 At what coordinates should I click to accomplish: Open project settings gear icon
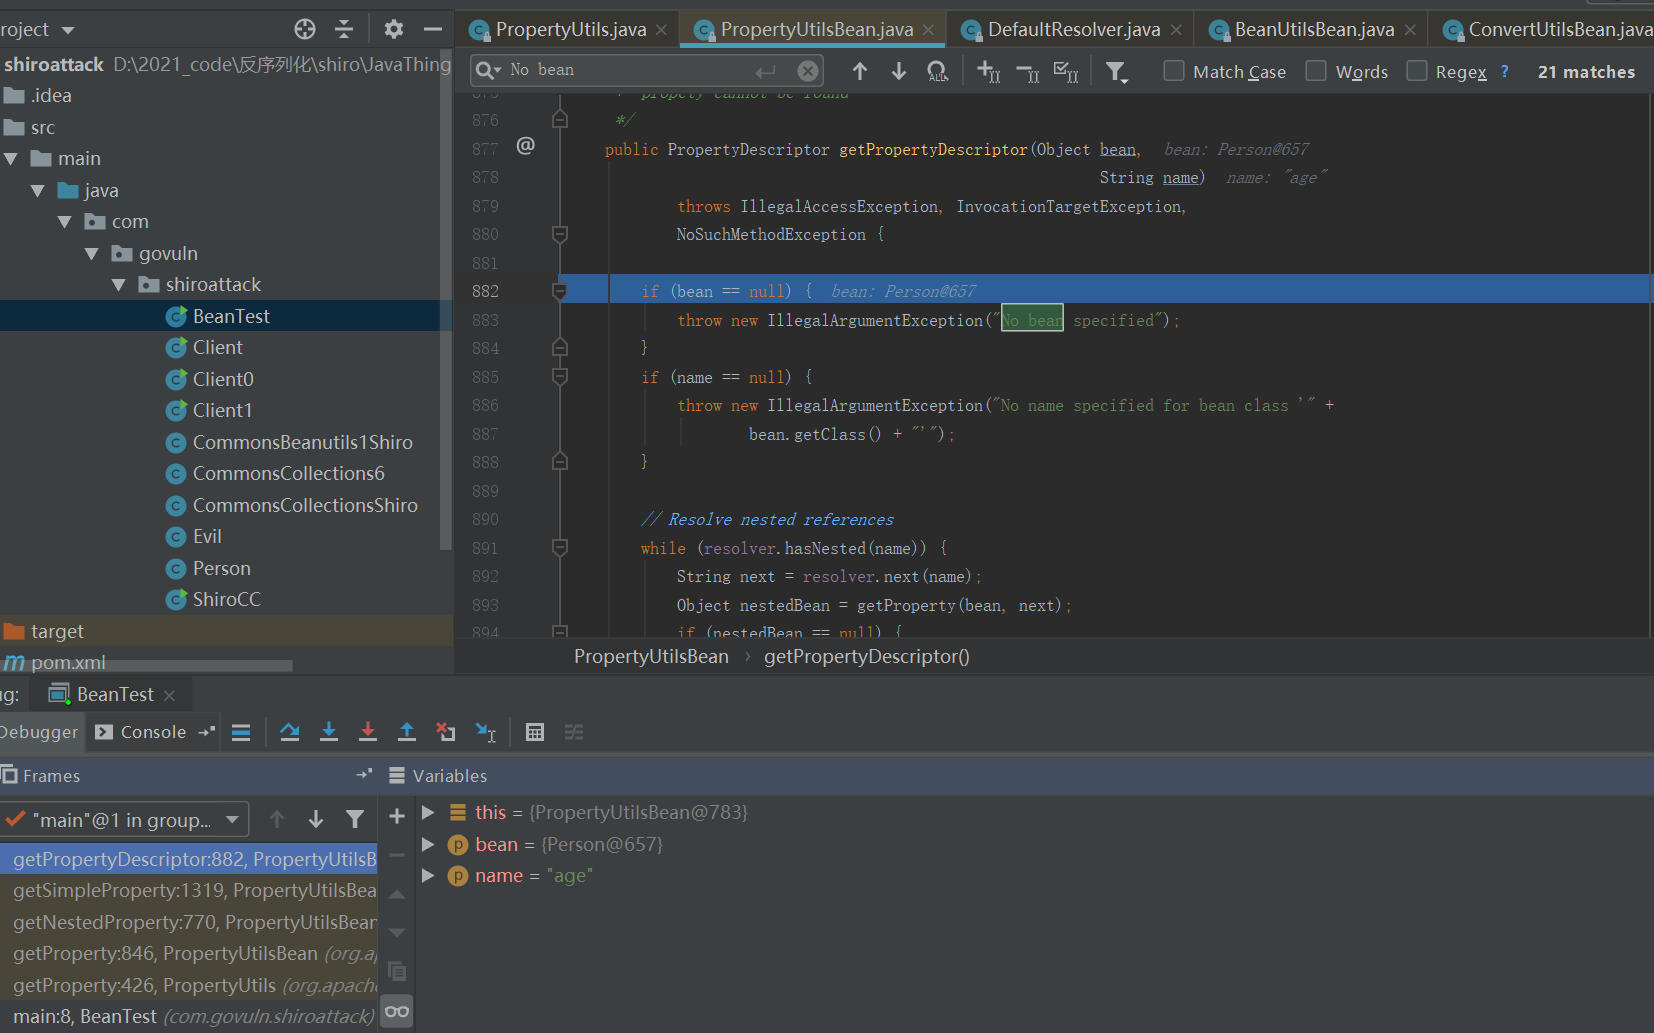pos(394,29)
